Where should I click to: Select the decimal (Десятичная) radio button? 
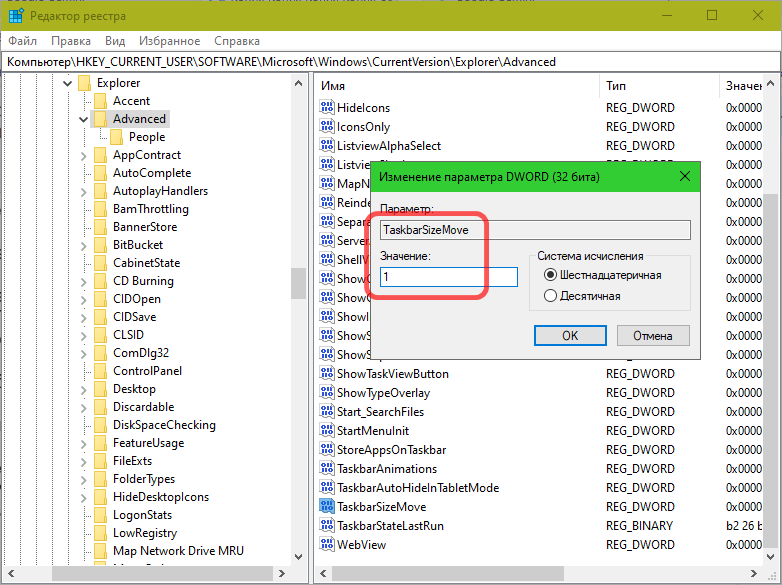point(549,296)
